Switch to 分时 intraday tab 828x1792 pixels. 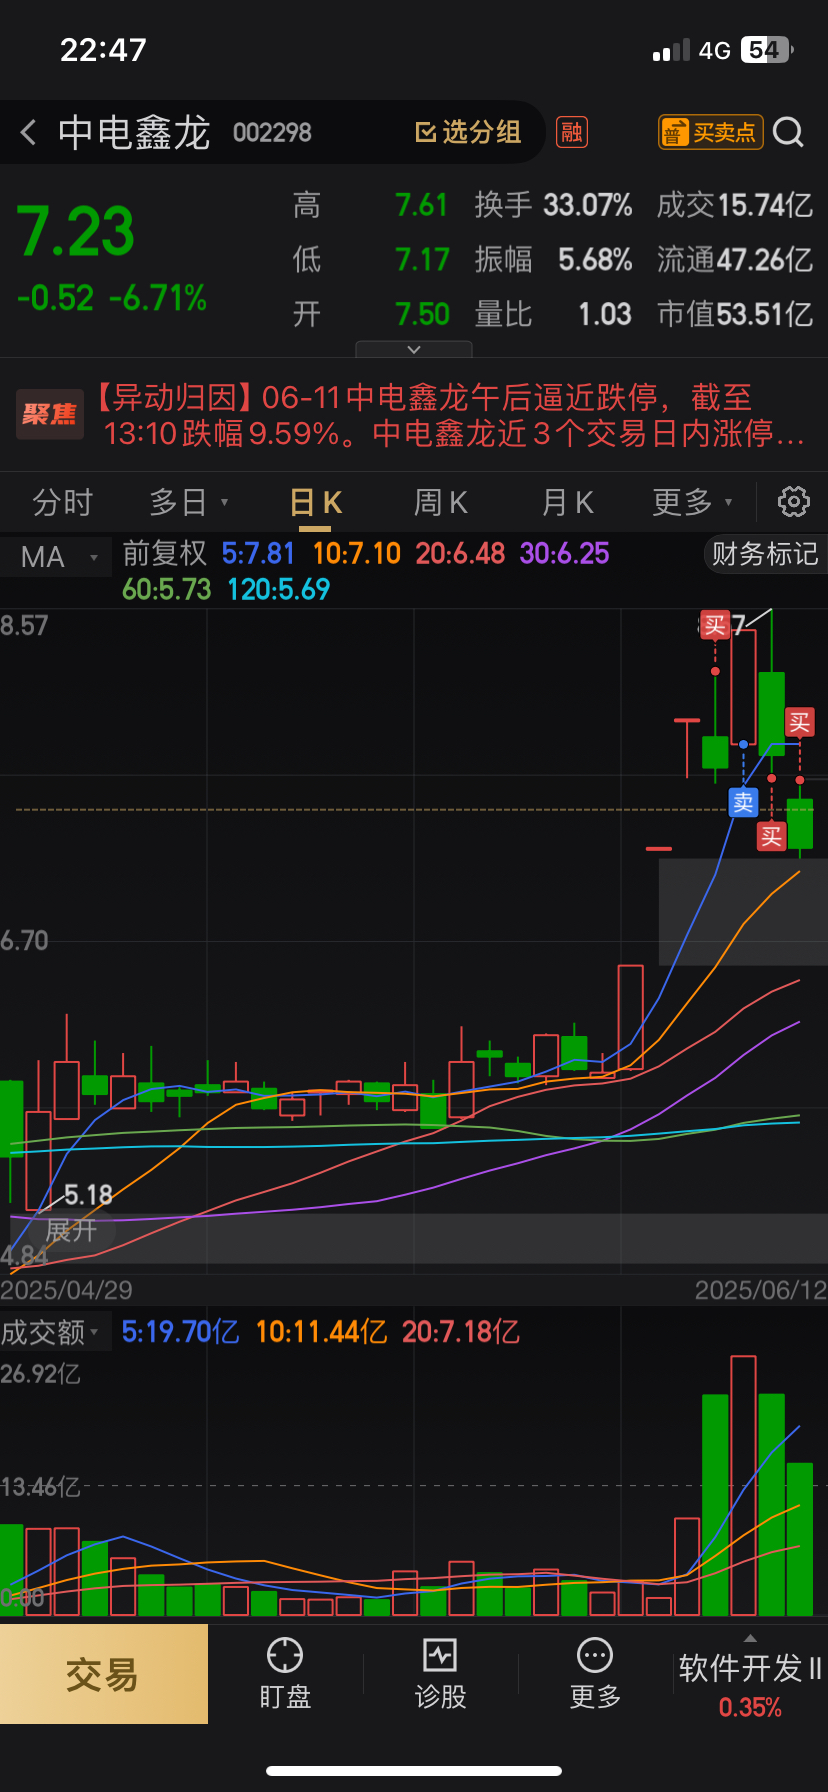[62, 502]
